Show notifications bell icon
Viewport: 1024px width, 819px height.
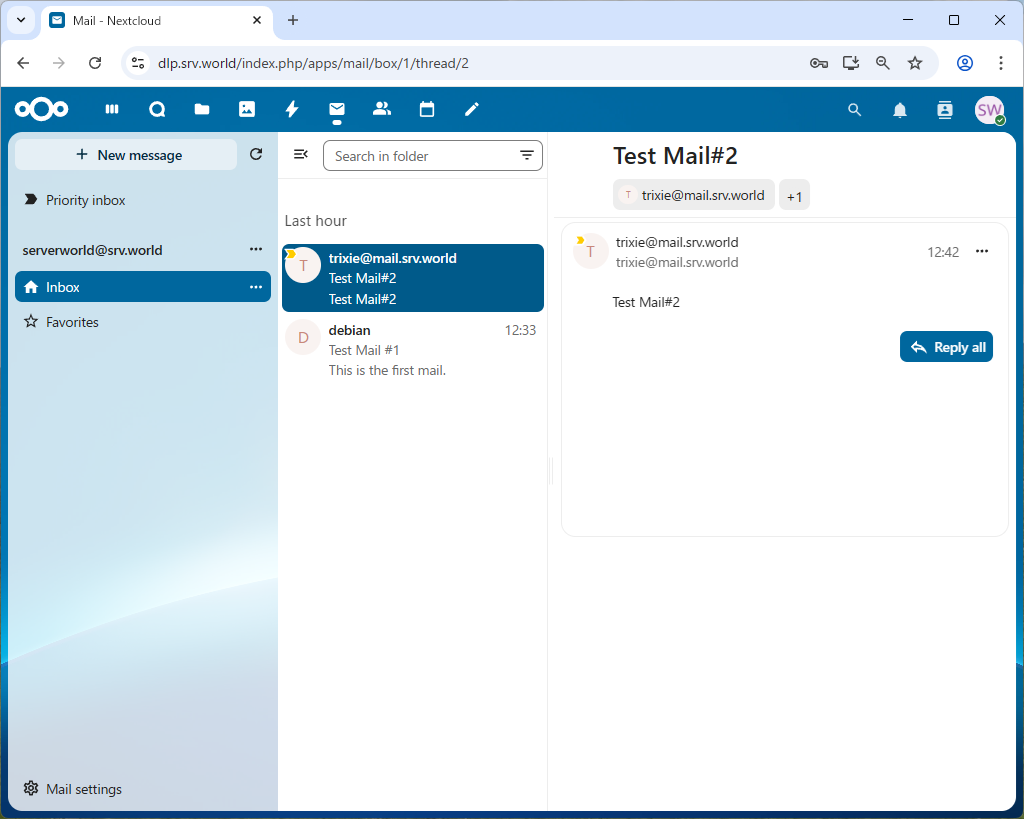pos(900,110)
